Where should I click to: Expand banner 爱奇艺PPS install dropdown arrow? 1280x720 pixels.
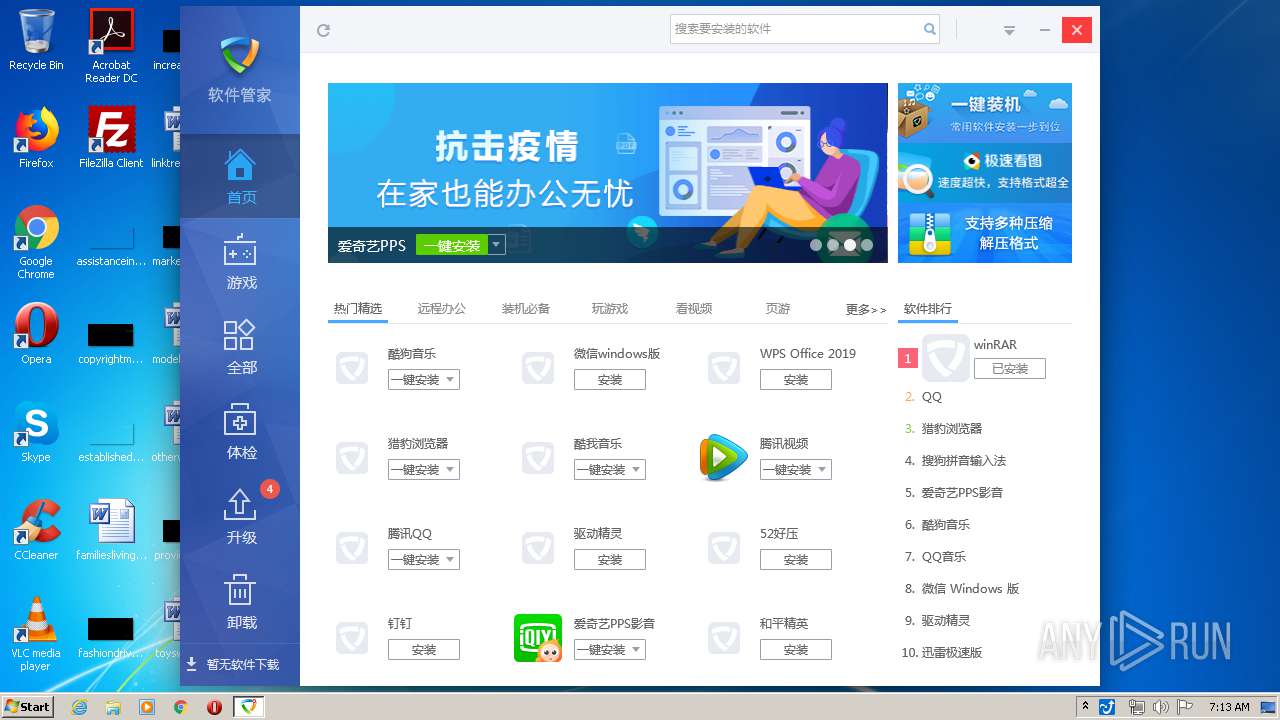(496, 245)
